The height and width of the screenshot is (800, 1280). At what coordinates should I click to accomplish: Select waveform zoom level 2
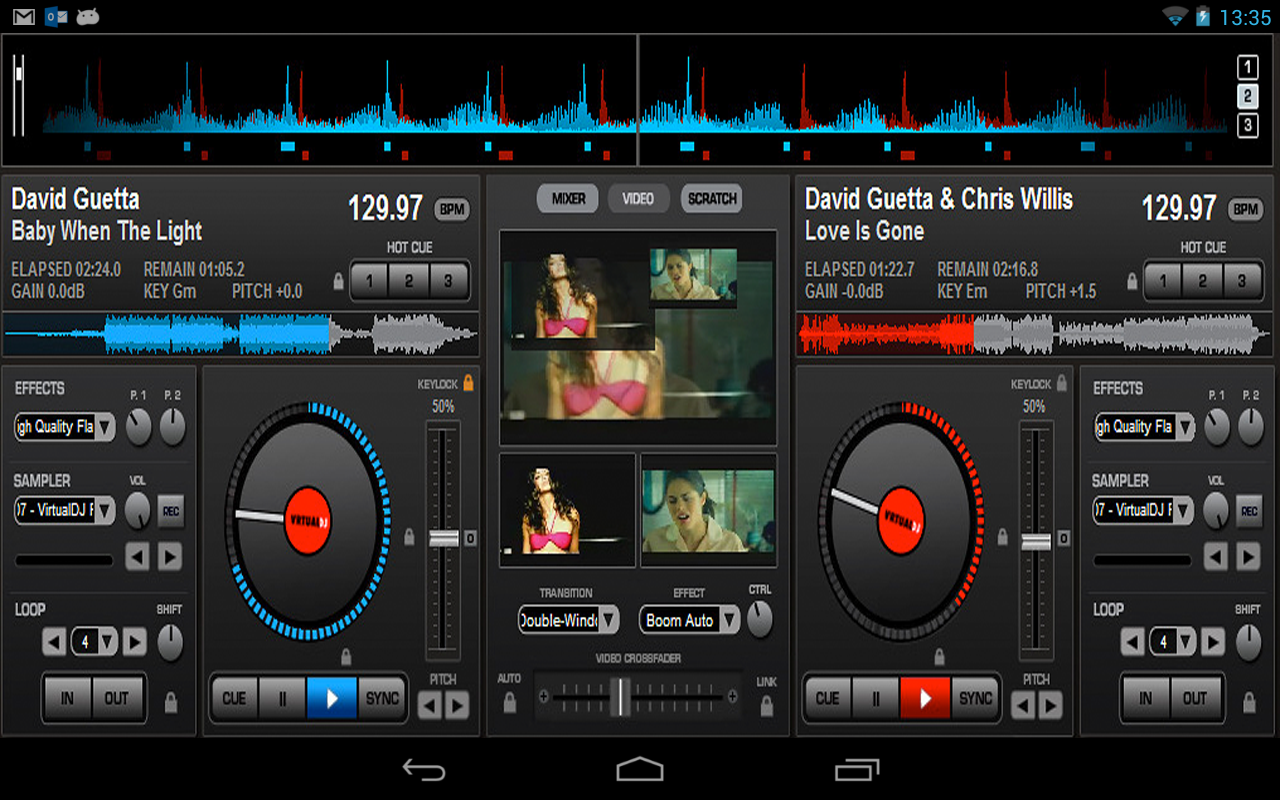[1247, 96]
